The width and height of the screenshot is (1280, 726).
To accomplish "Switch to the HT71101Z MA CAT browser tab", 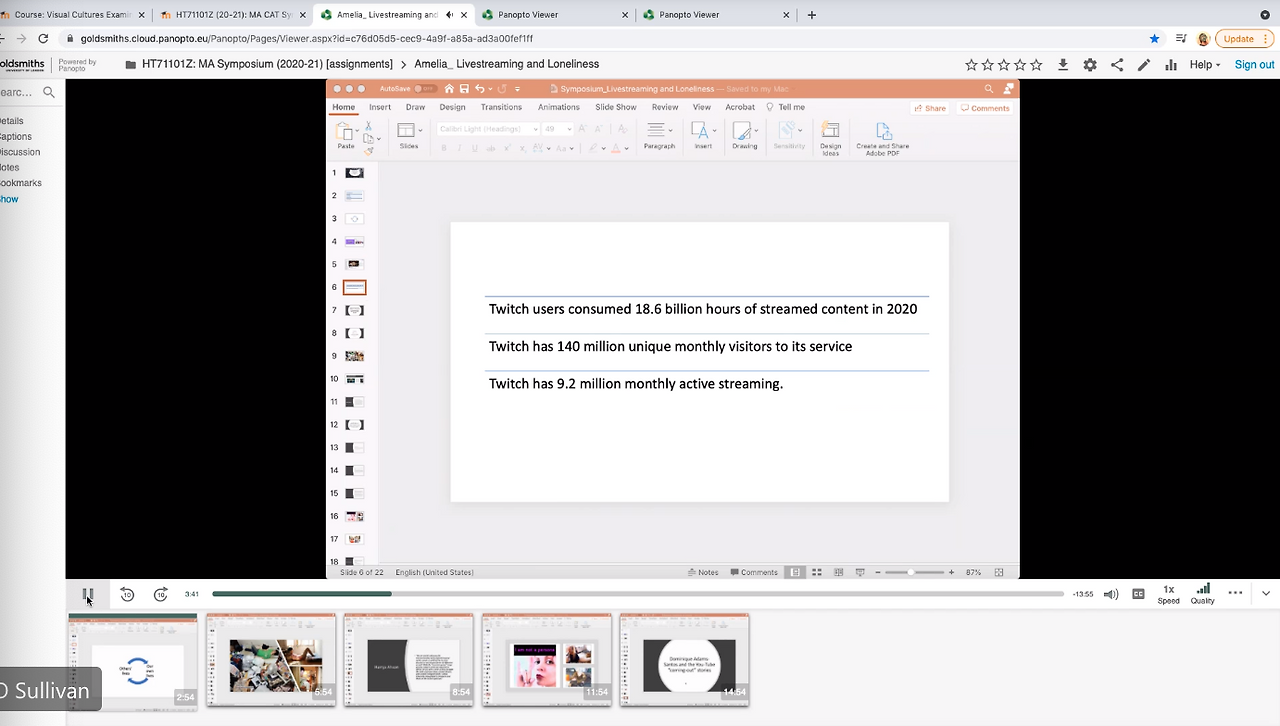I will coord(234,15).
